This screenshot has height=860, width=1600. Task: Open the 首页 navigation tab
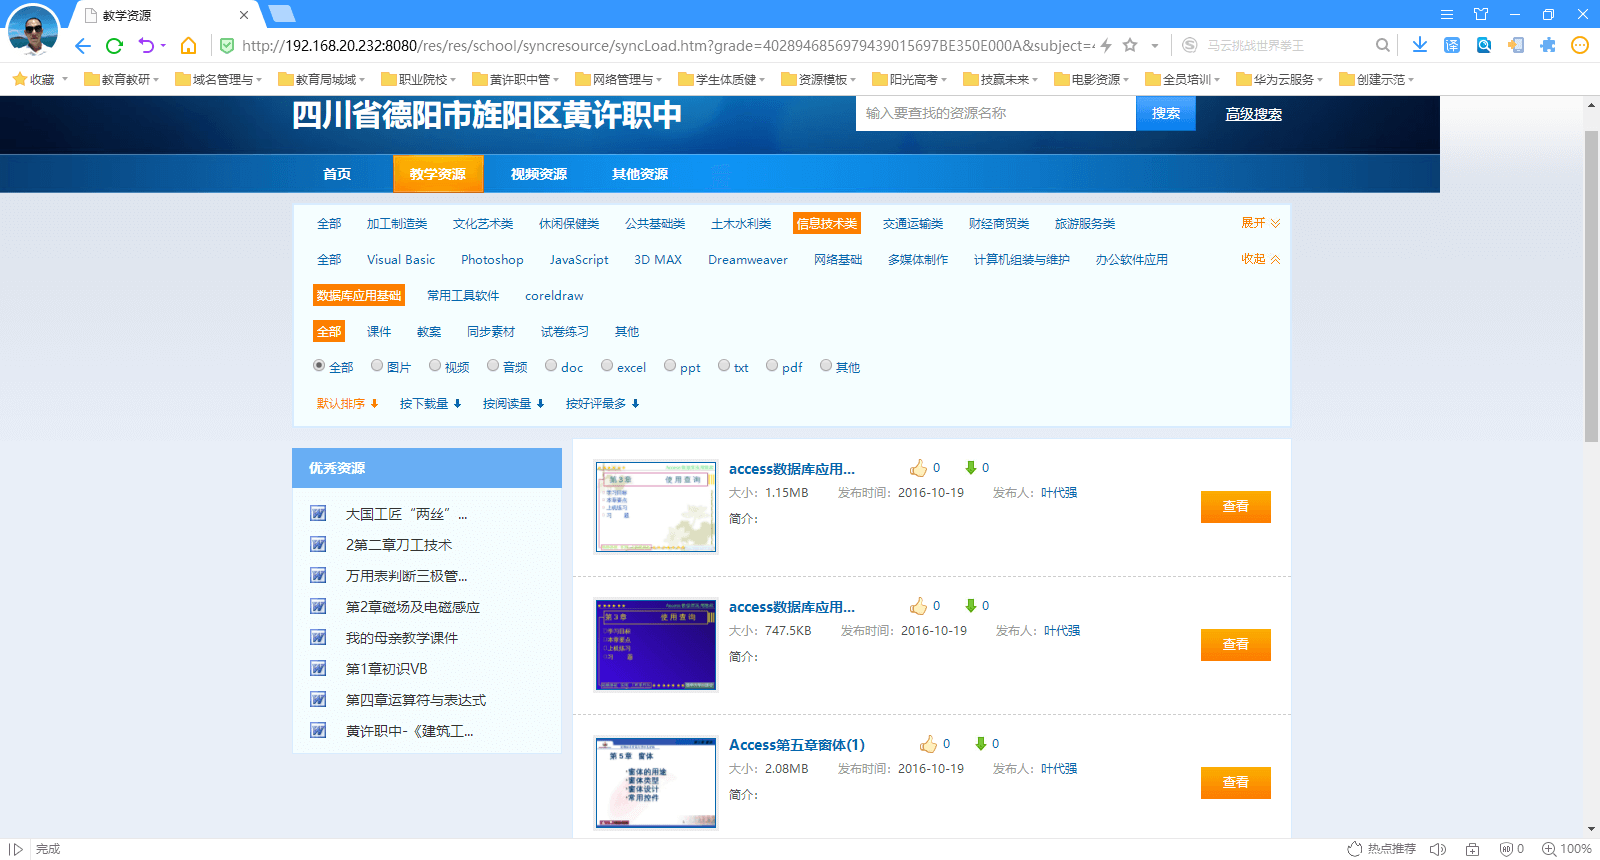[x=337, y=174]
